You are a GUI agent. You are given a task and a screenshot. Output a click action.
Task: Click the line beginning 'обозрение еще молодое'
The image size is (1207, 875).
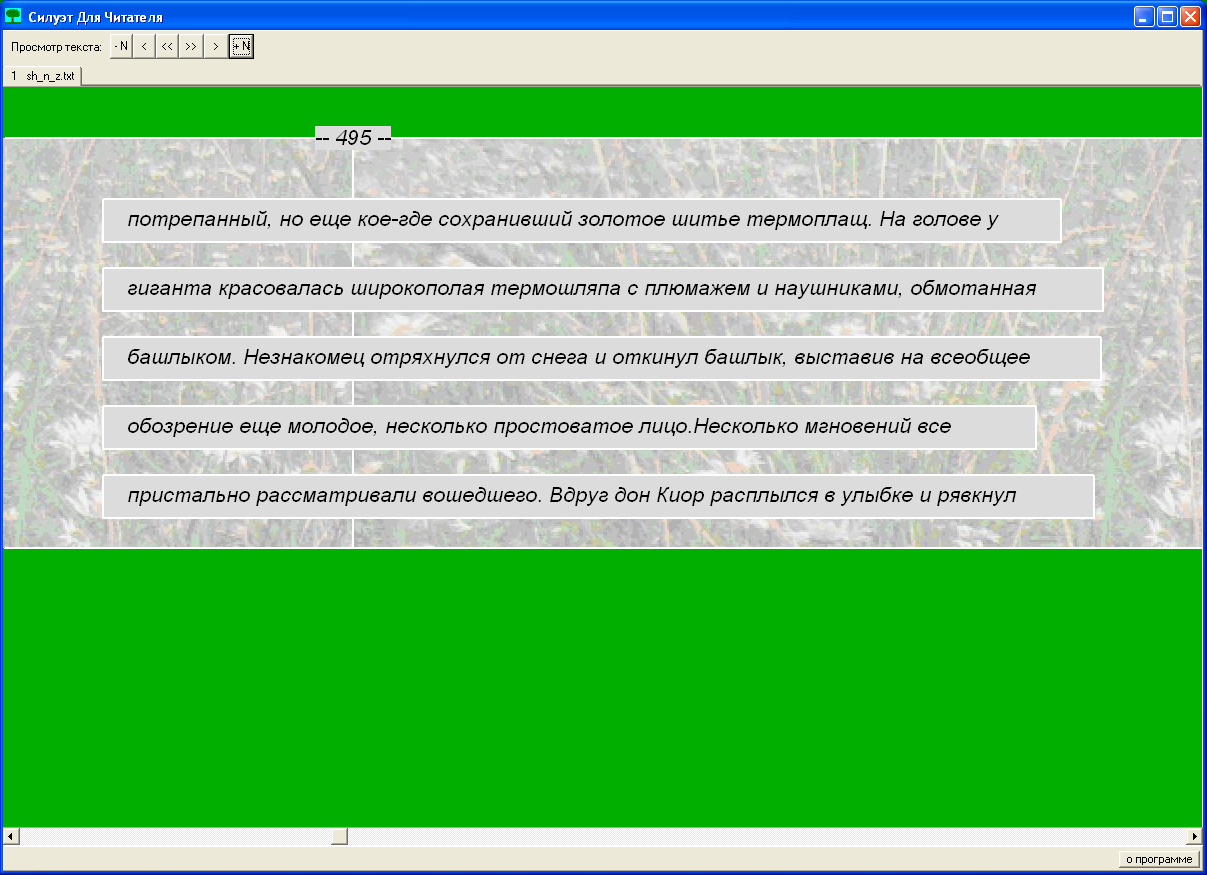click(568, 427)
